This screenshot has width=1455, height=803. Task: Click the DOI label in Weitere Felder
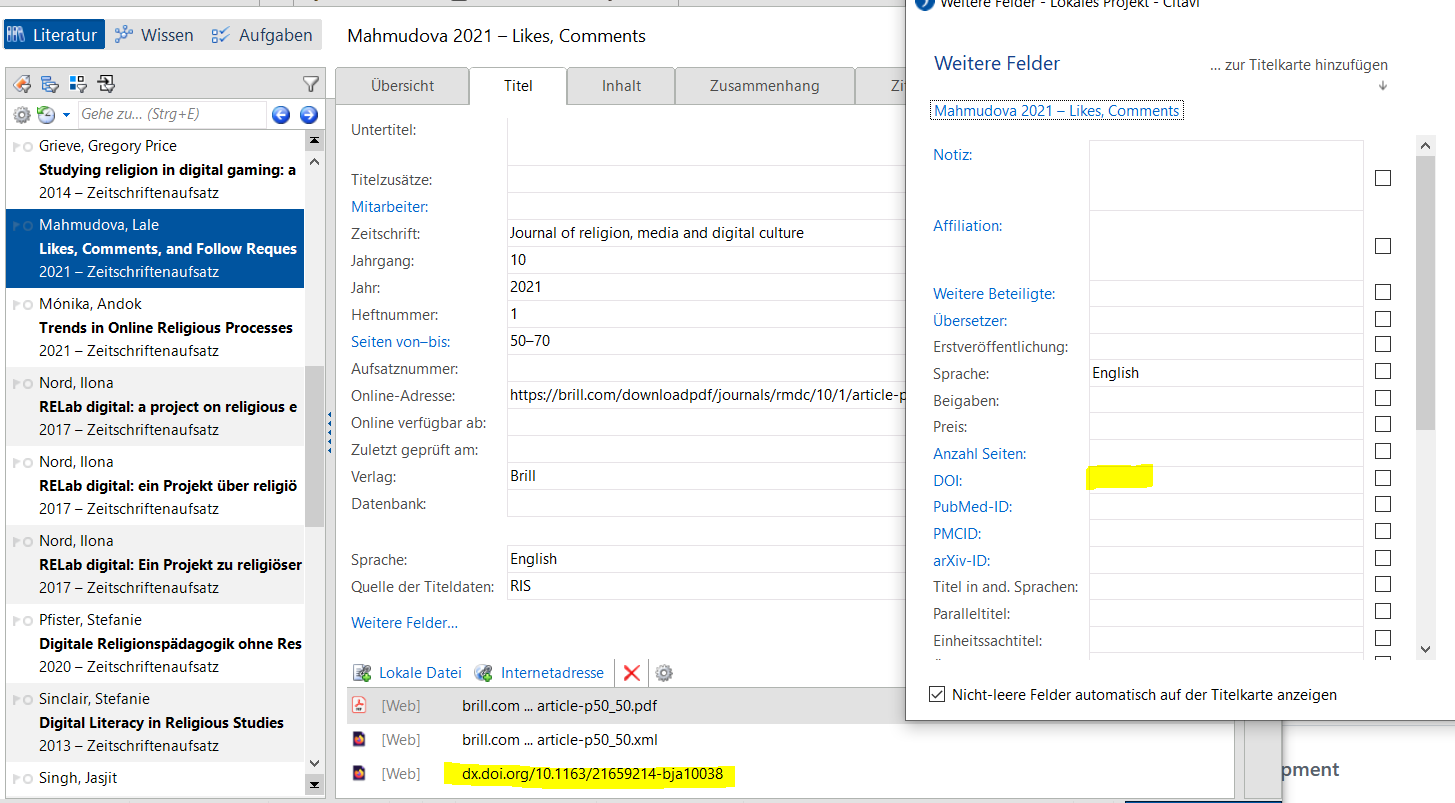click(x=948, y=481)
